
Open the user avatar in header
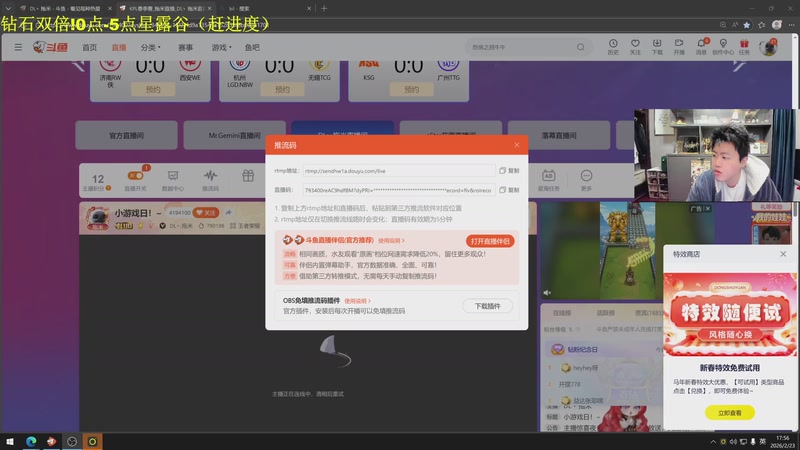(x=768, y=47)
